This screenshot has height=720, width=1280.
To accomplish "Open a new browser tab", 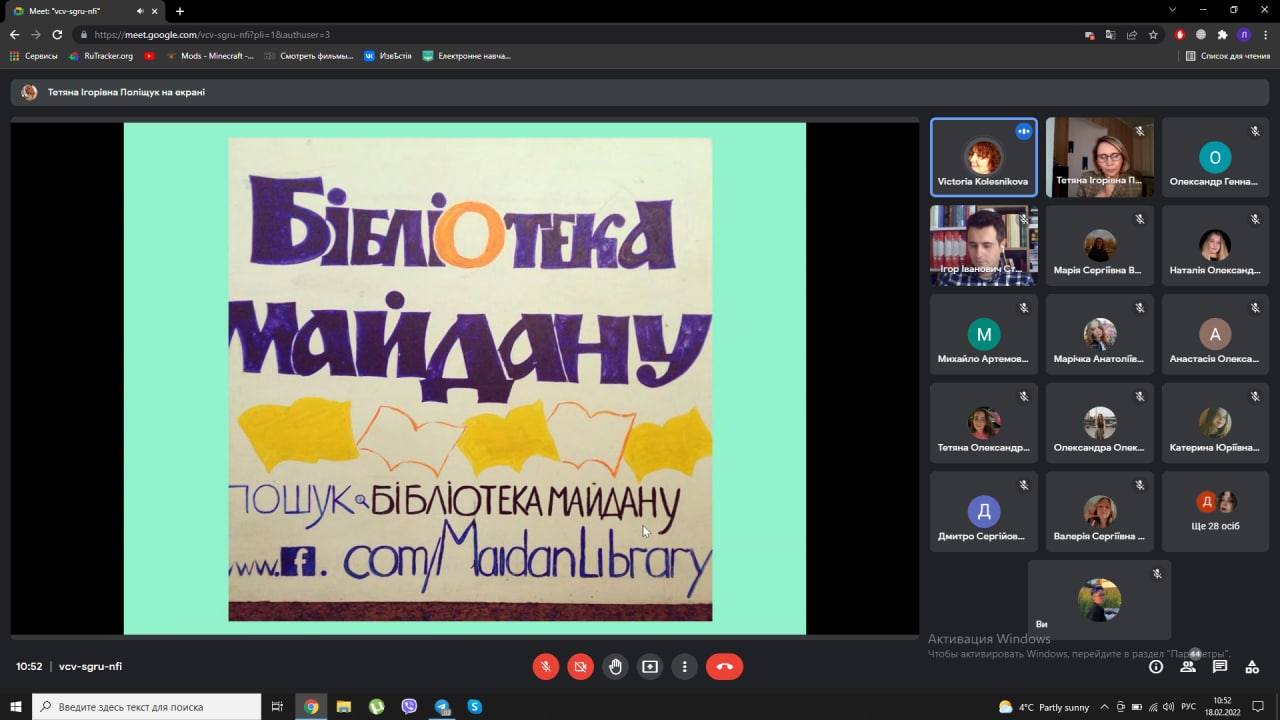I will (180, 11).
